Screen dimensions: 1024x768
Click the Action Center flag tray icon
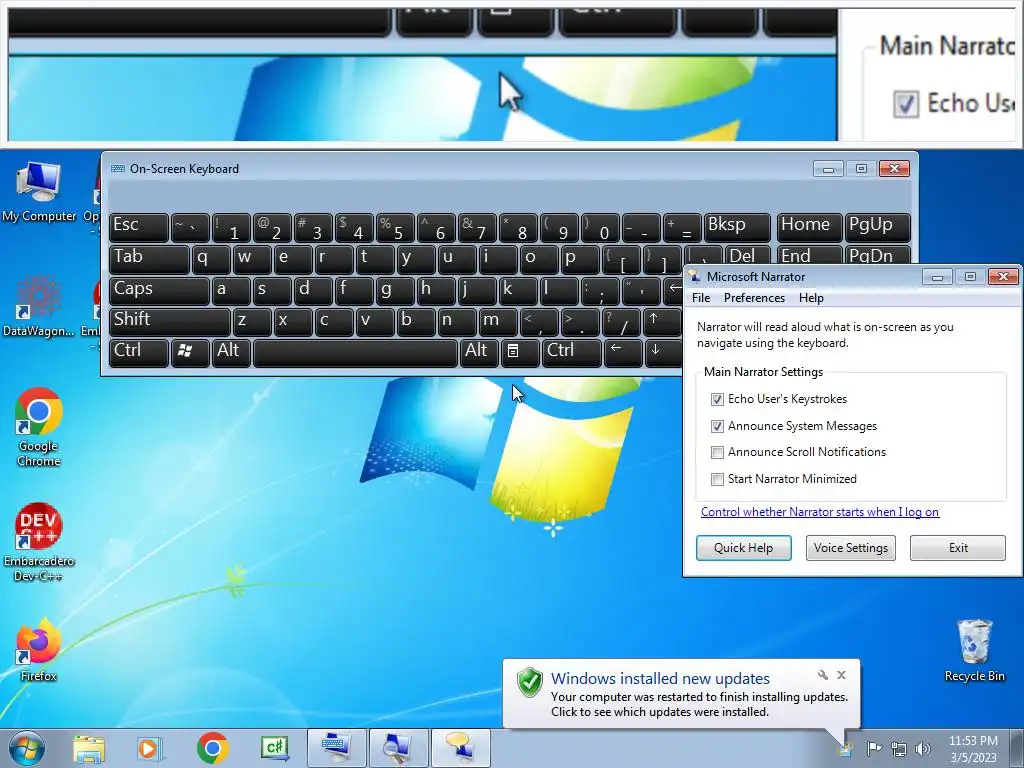pyautogui.click(x=874, y=749)
